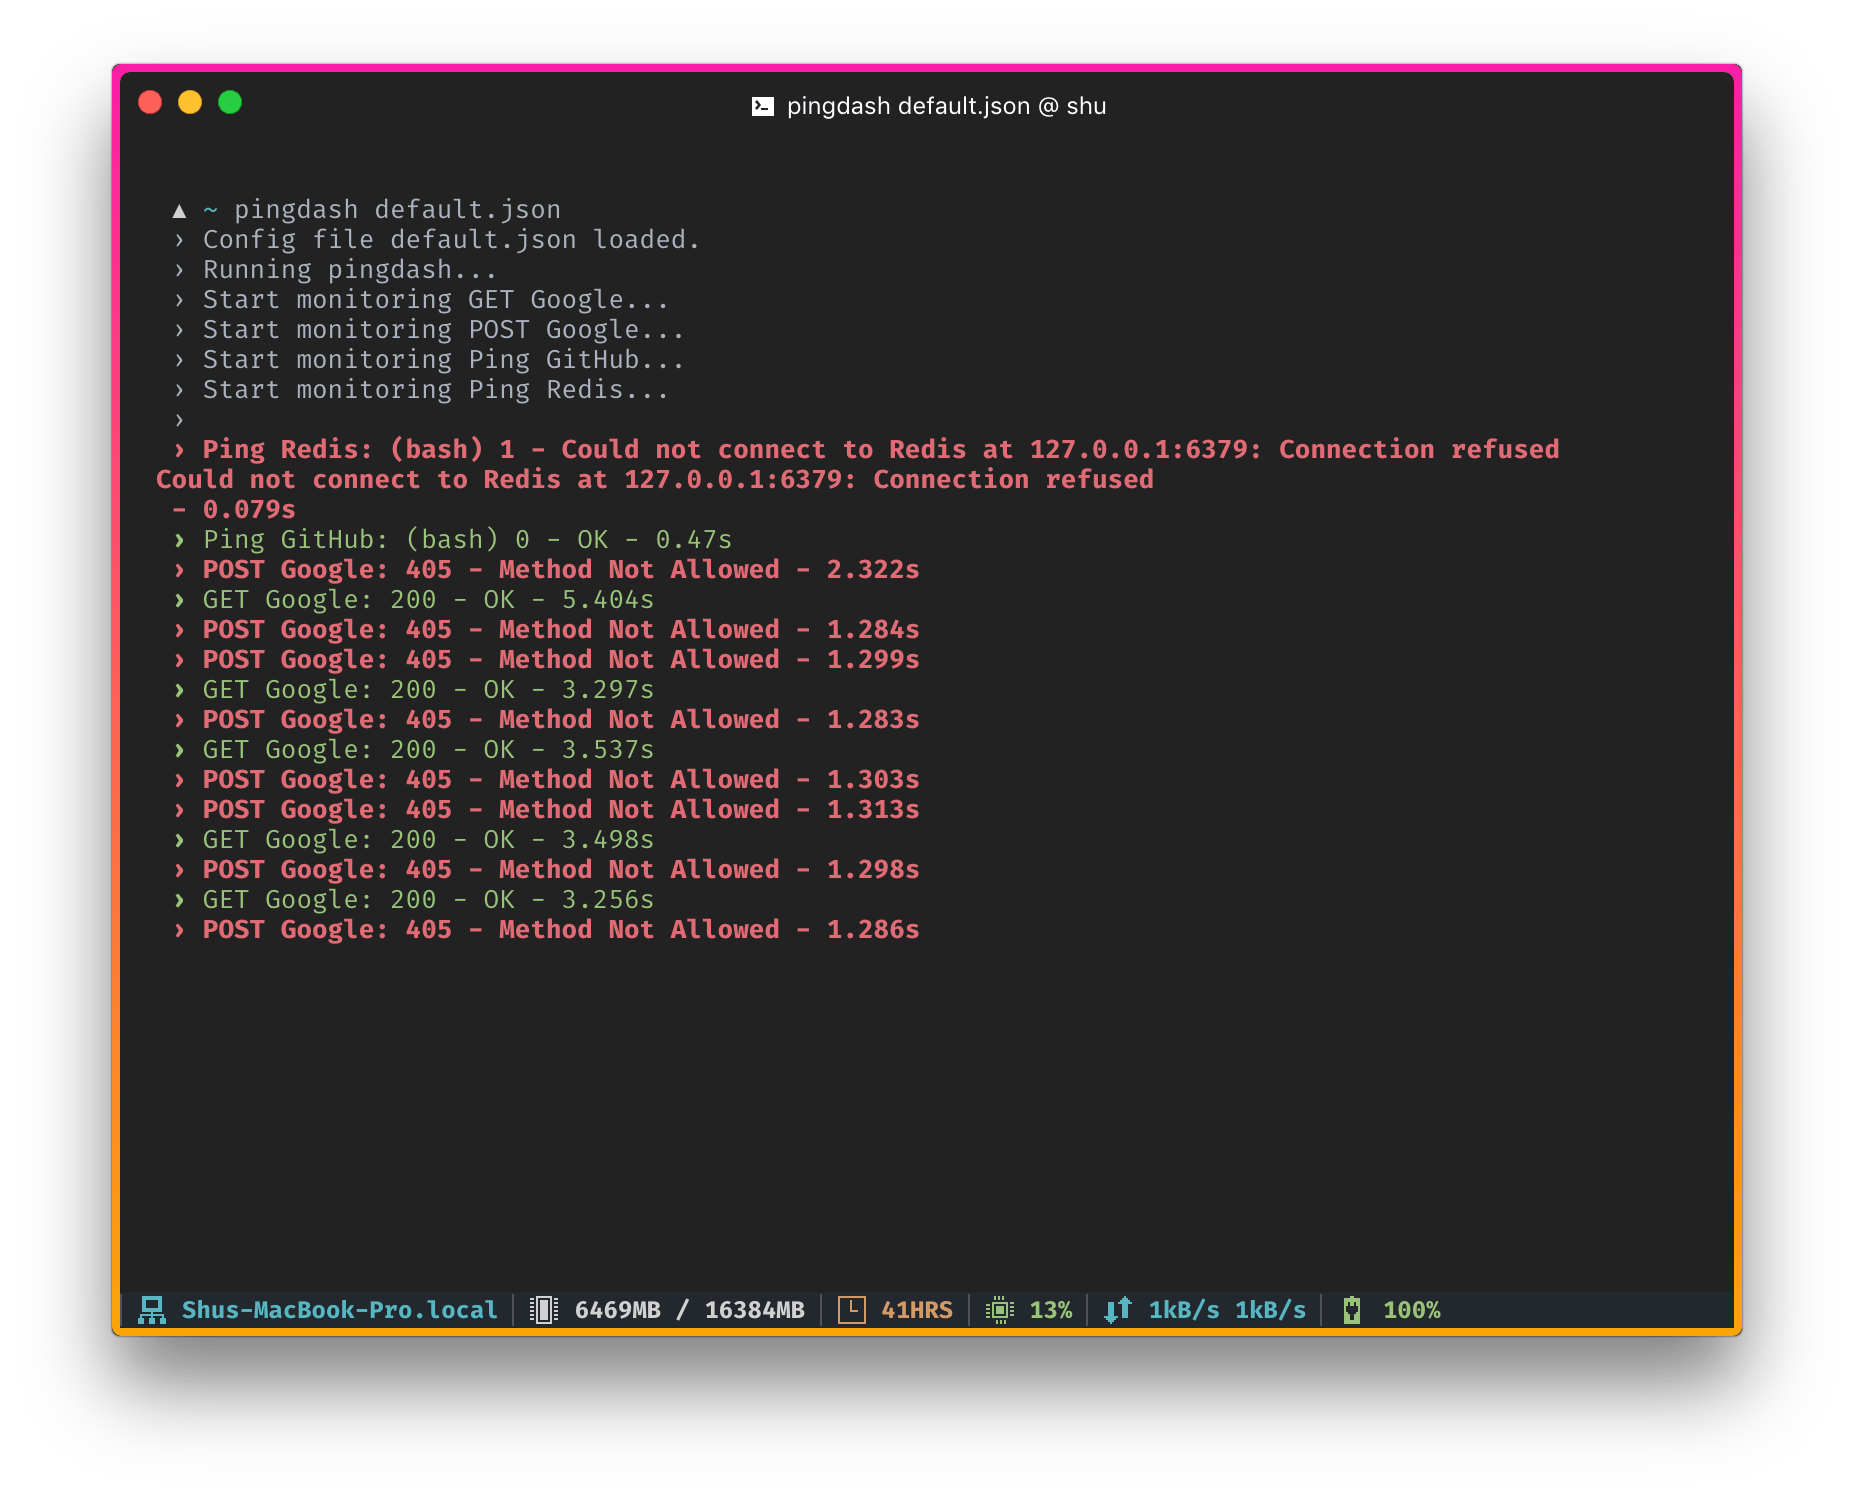The height and width of the screenshot is (1496, 1854).
Task: Click the window title 'pingdash default.json @ shu'
Action: pos(946,106)
